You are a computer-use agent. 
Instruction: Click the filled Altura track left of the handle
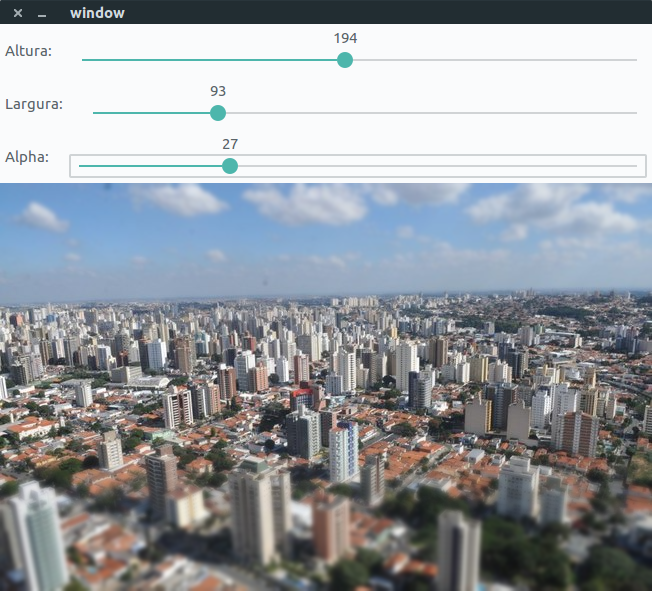210,60
